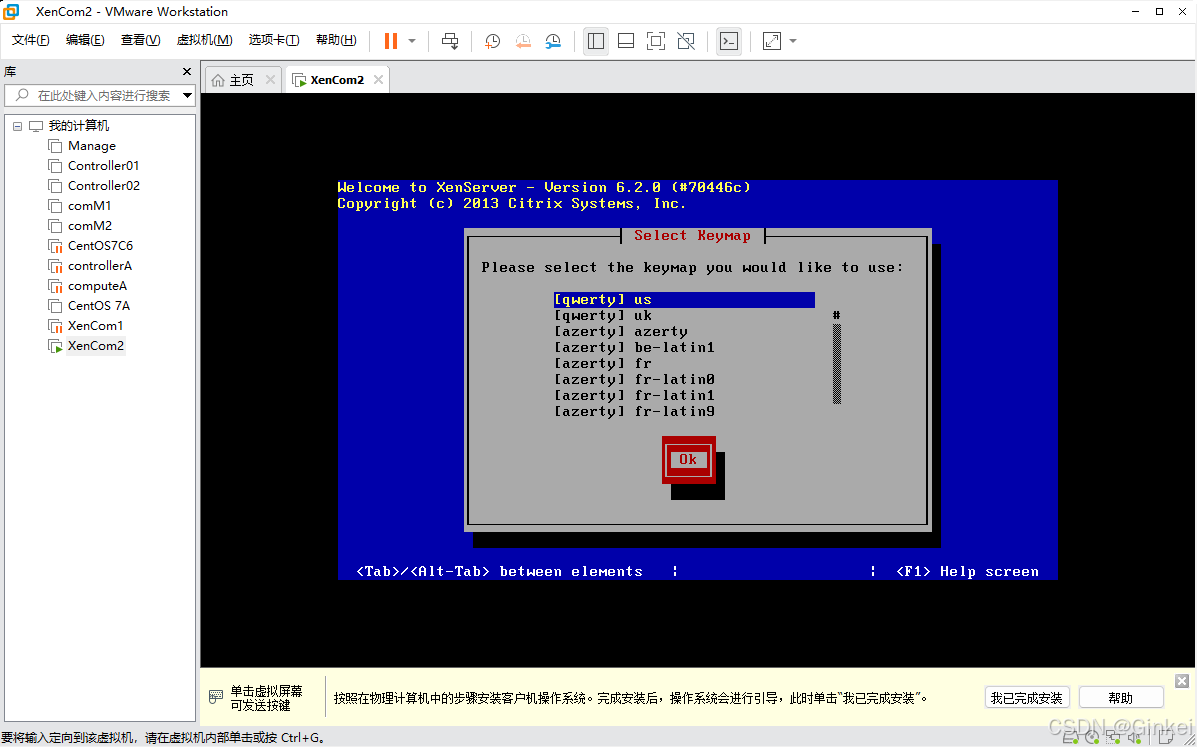Open the power options arrow next to pause
1197x747 pixels.
click(411, 41)
